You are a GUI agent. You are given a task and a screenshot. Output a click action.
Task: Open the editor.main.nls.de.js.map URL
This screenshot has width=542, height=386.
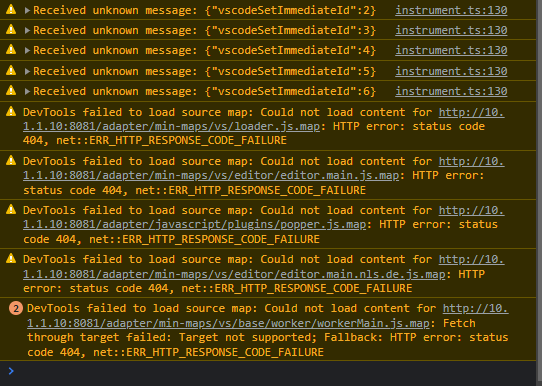click(x=234, y=274)
